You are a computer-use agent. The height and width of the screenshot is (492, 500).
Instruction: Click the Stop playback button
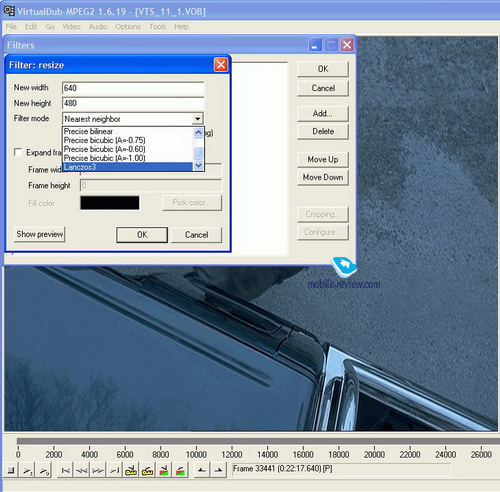(x=11, y=470)
